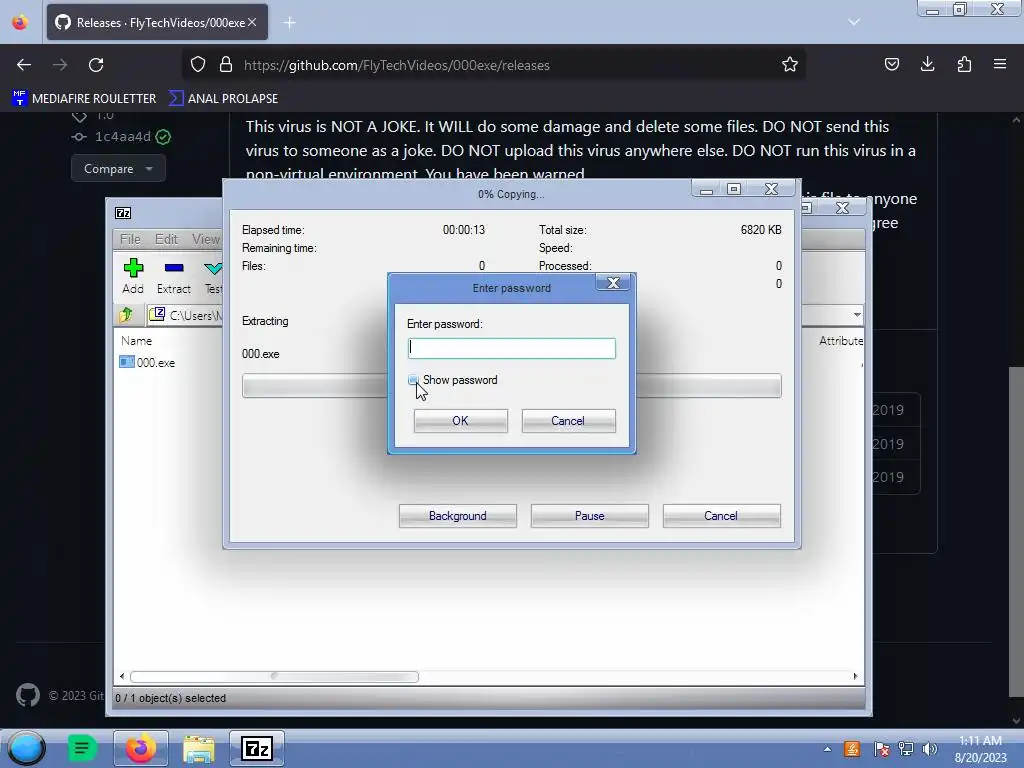This screenshot has height=768, width=1024.
Task: Click into the Enter password field
Action: coord(511,348)
